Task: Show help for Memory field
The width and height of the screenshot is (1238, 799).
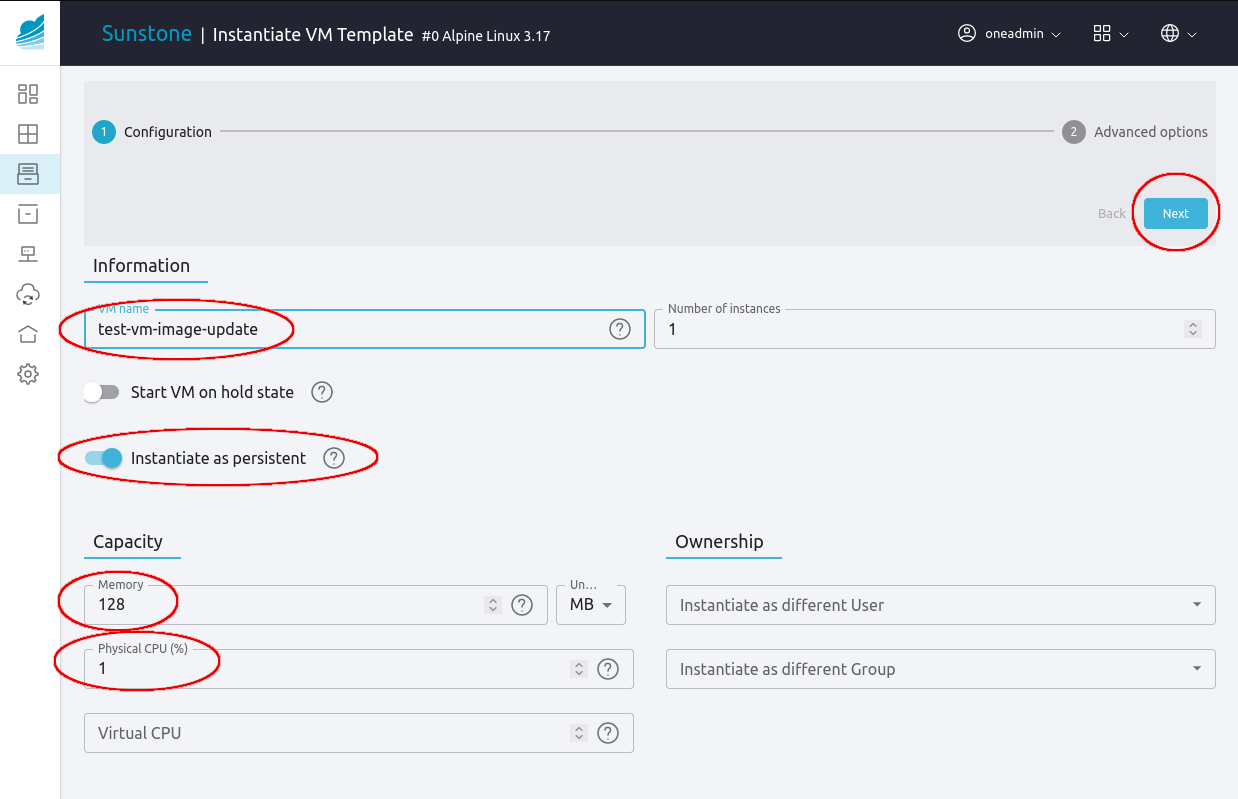Action: [522, 605]
